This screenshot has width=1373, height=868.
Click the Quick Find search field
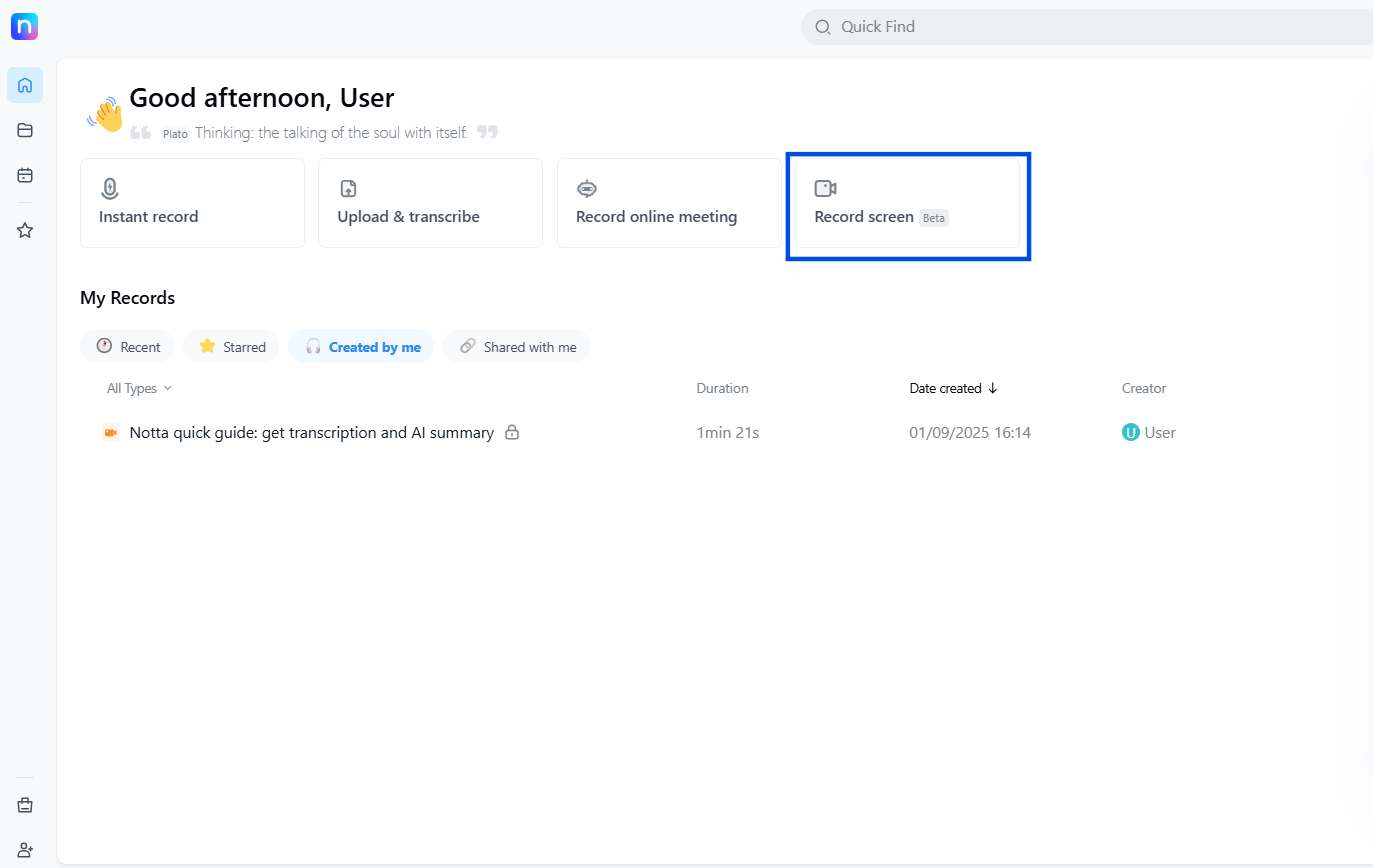(x=1087, y=27)
